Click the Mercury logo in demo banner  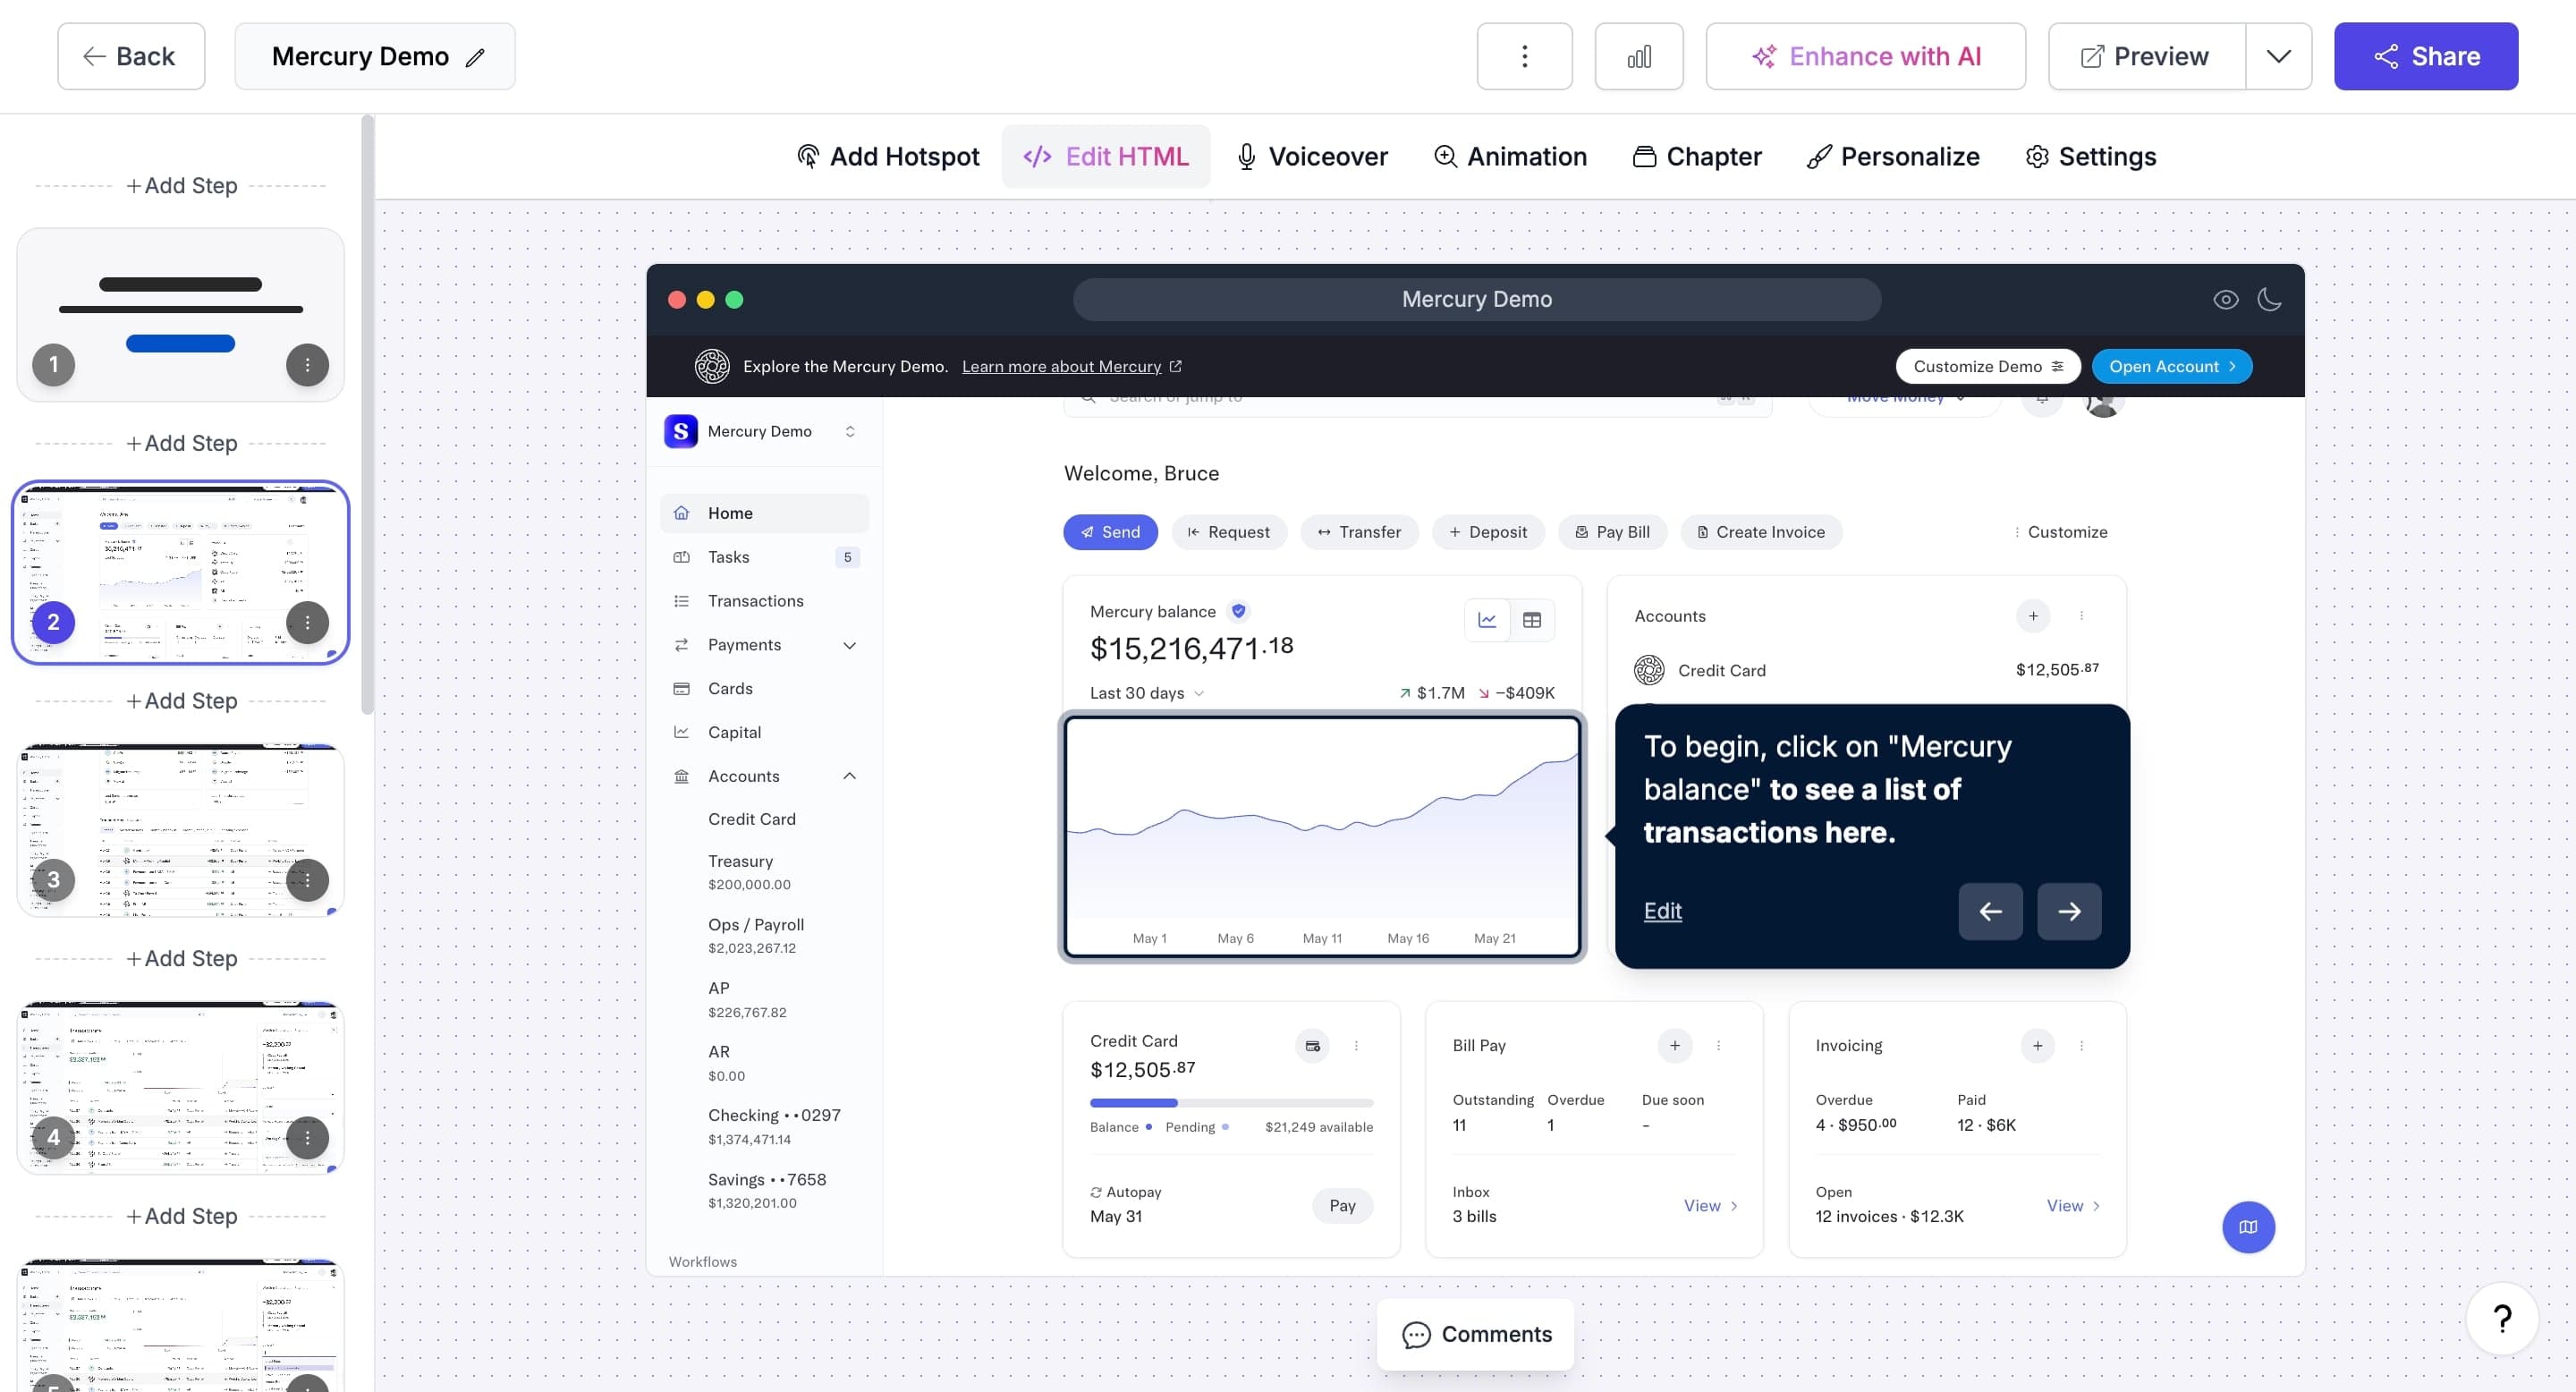712,366
